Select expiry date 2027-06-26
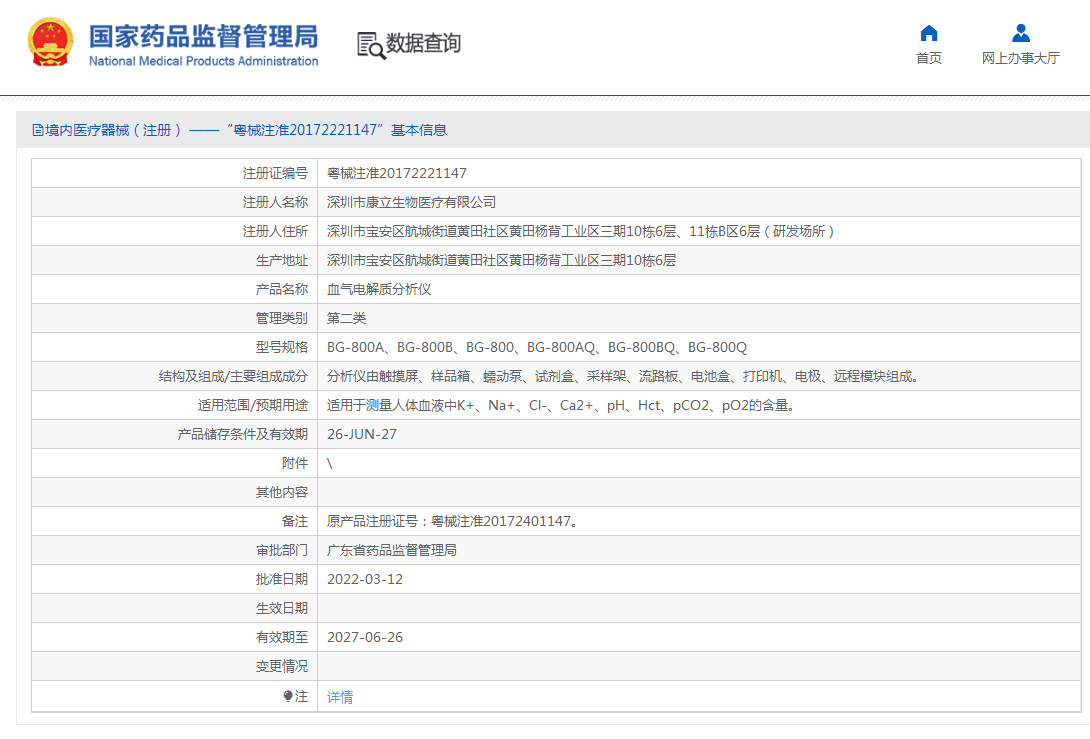Viewport: 1090px width, 739px height. pyautogui.click(x=365, y=638)
